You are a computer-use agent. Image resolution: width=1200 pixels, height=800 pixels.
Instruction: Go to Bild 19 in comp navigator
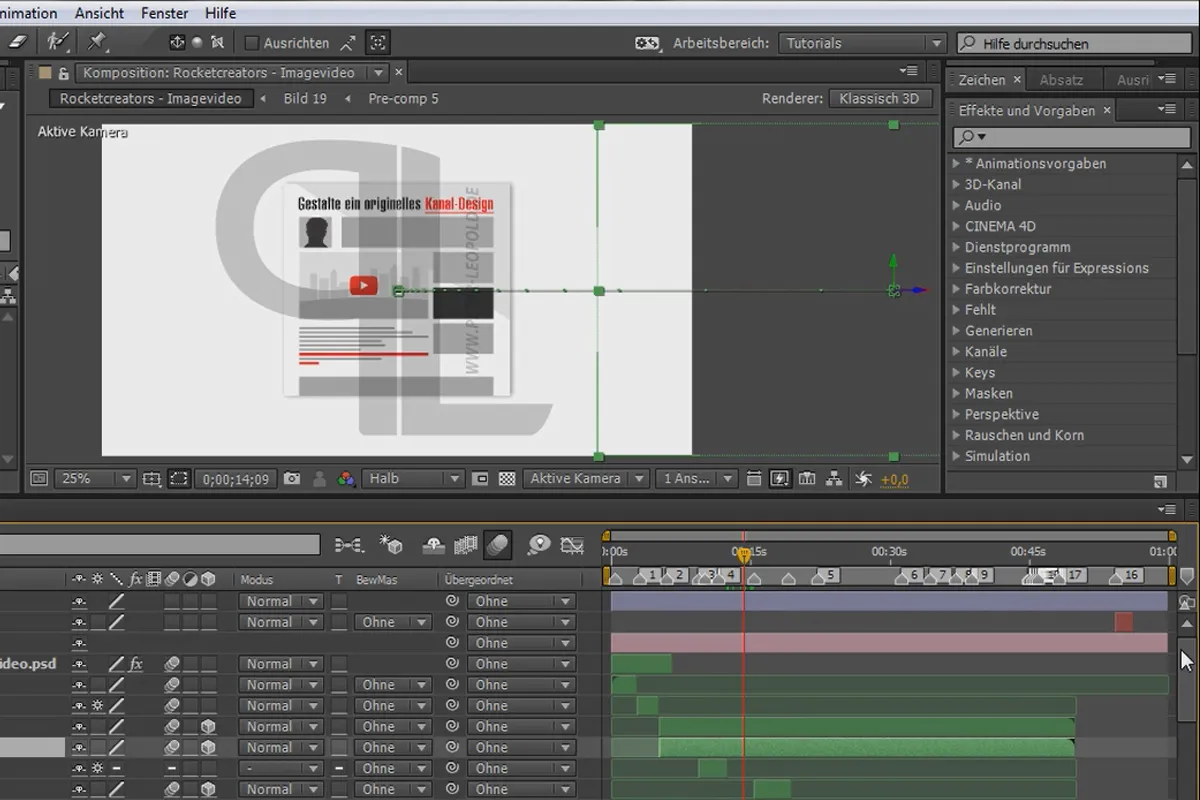pos(305,99)
